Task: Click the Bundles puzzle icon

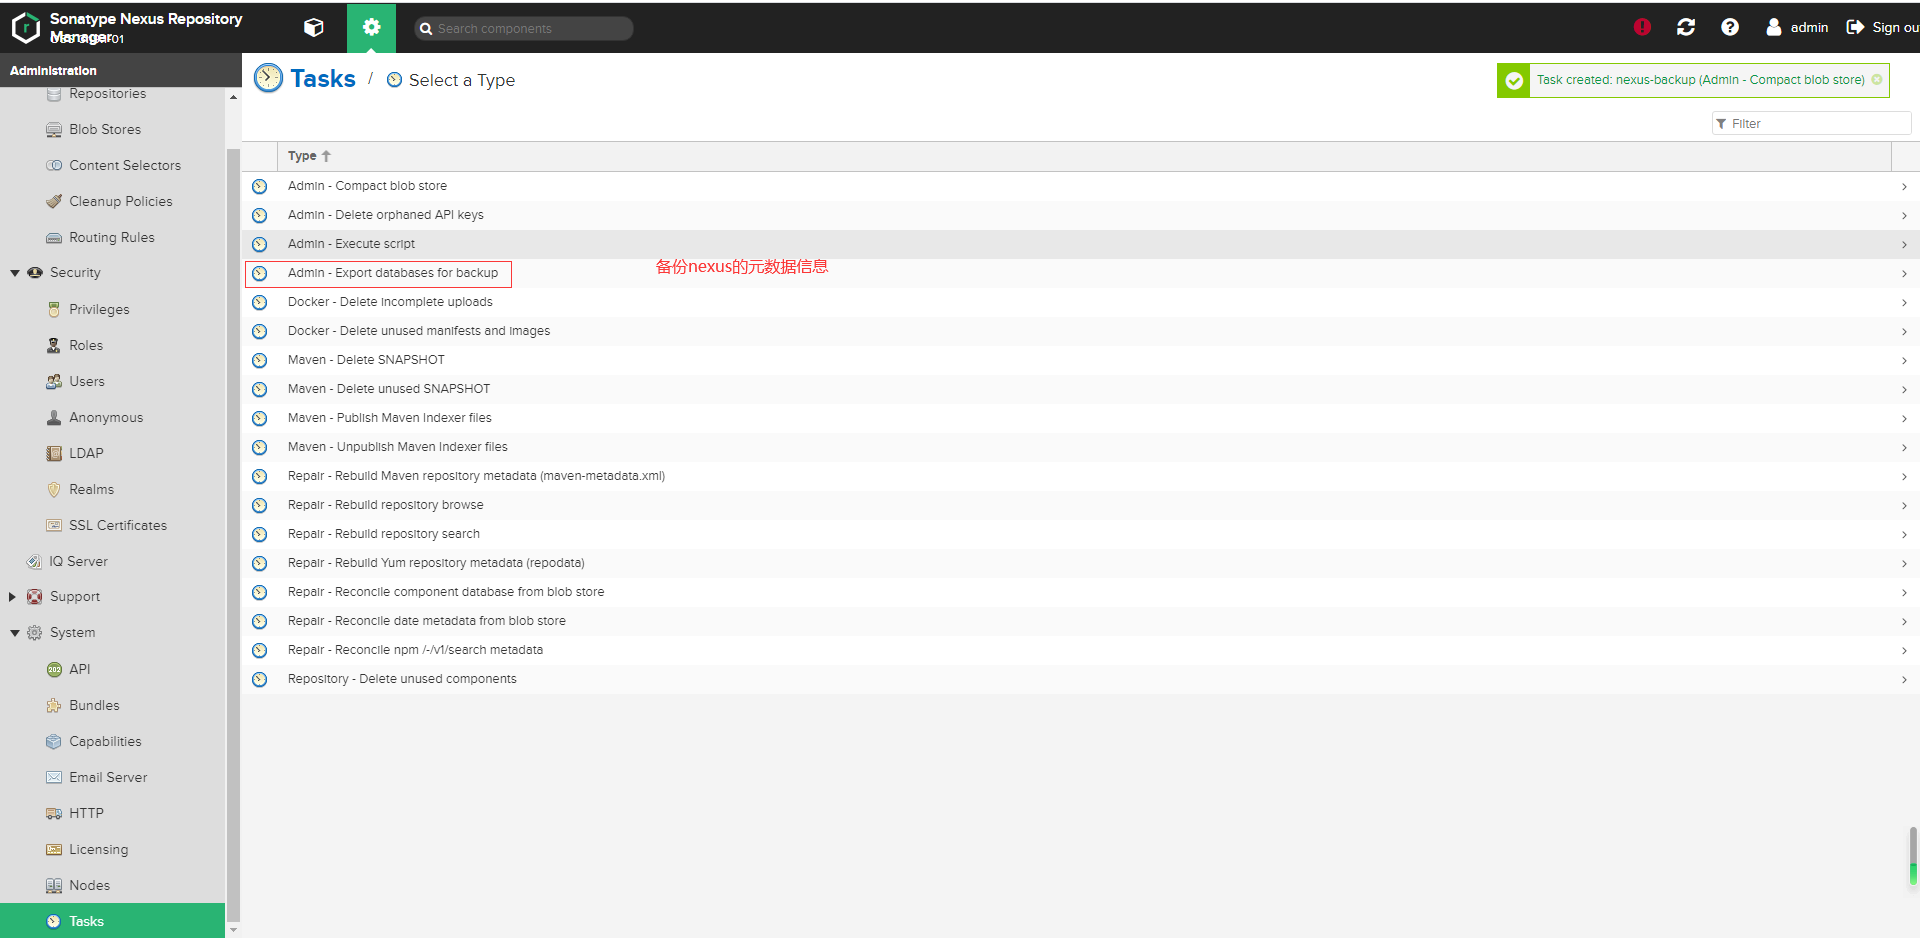Action: [x=54, y=706]
